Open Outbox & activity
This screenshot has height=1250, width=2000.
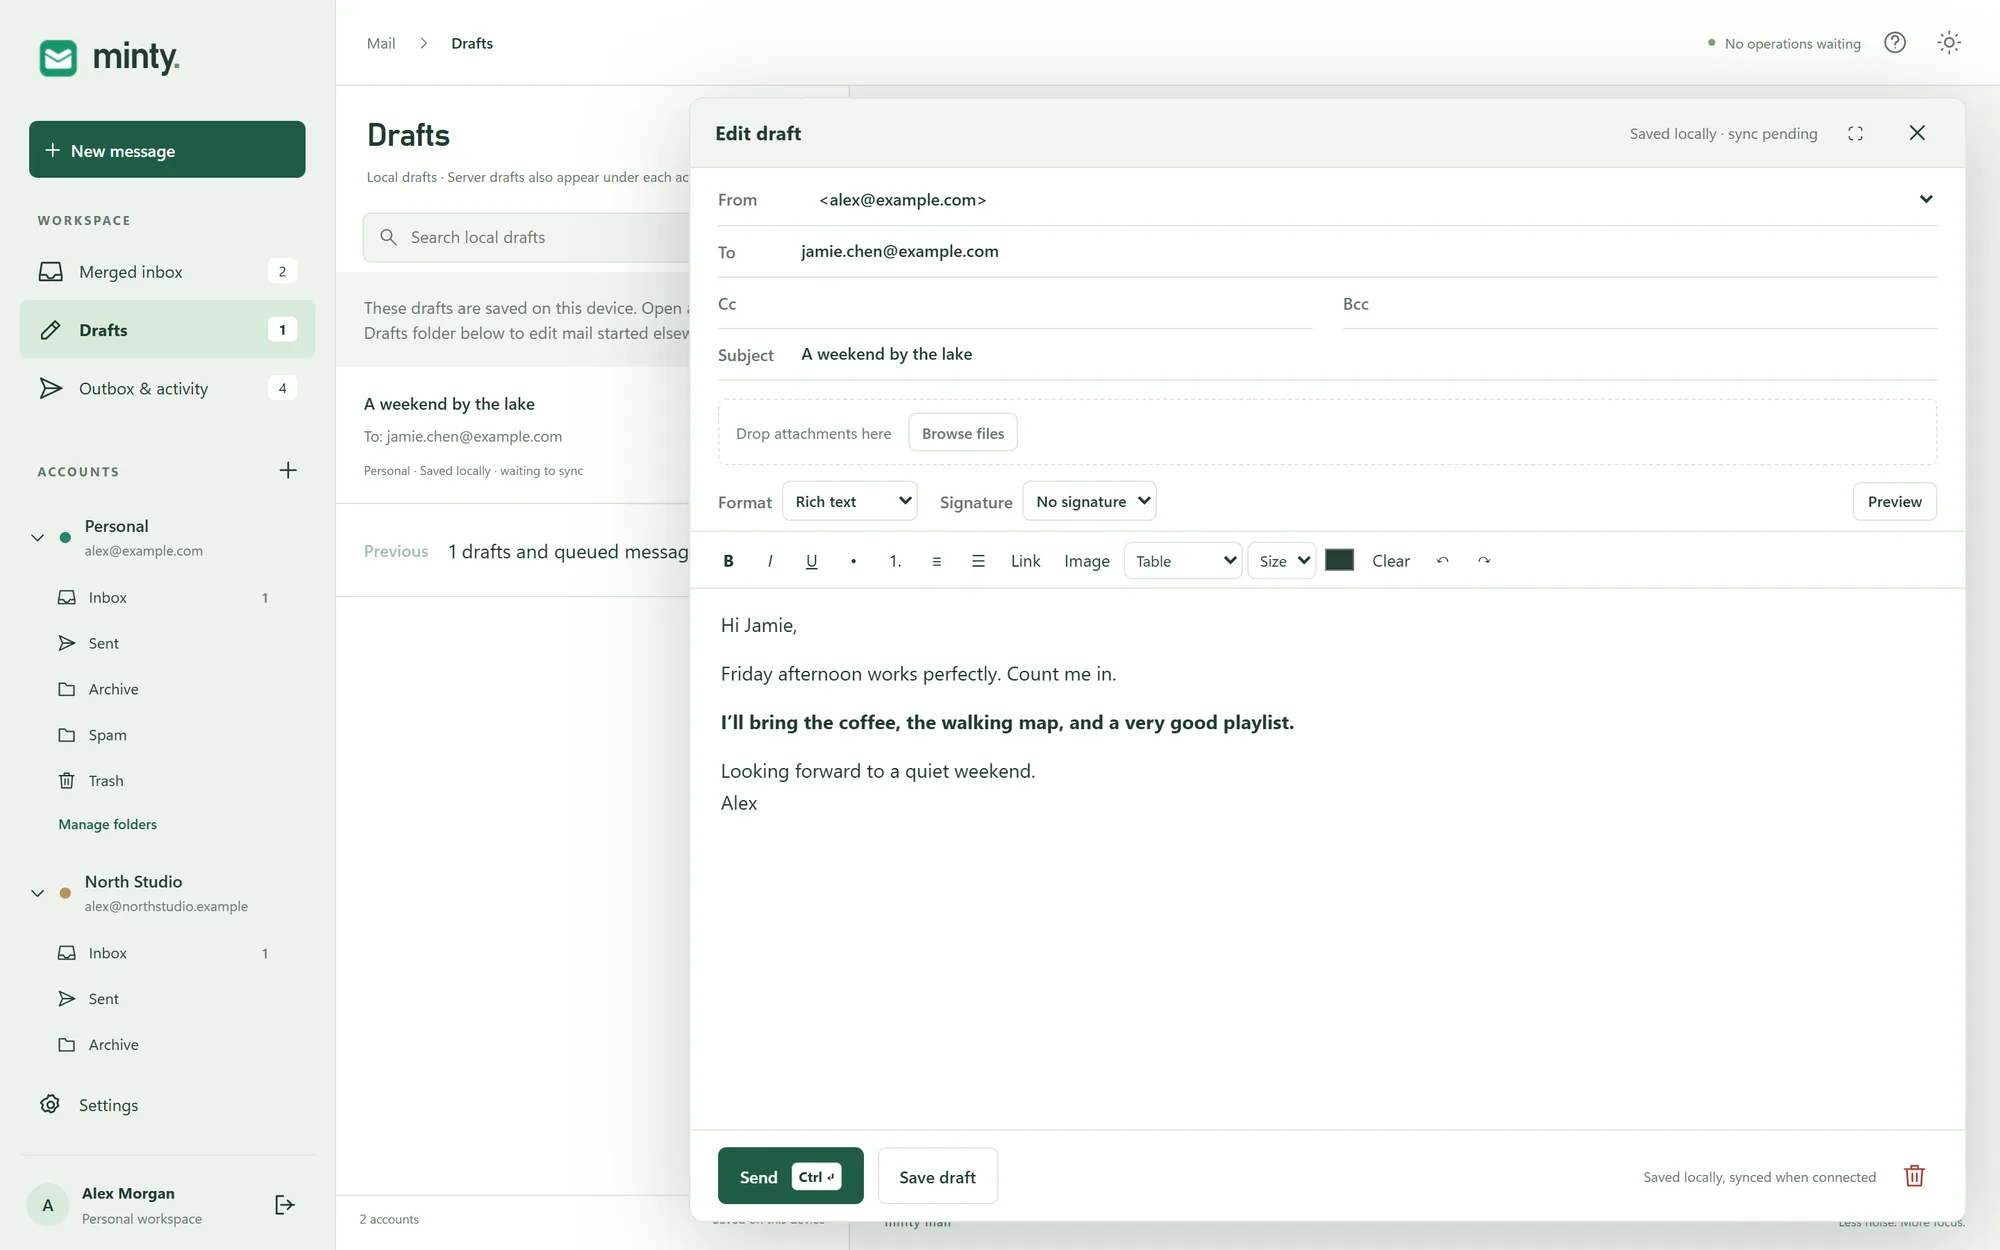[167, 388]
